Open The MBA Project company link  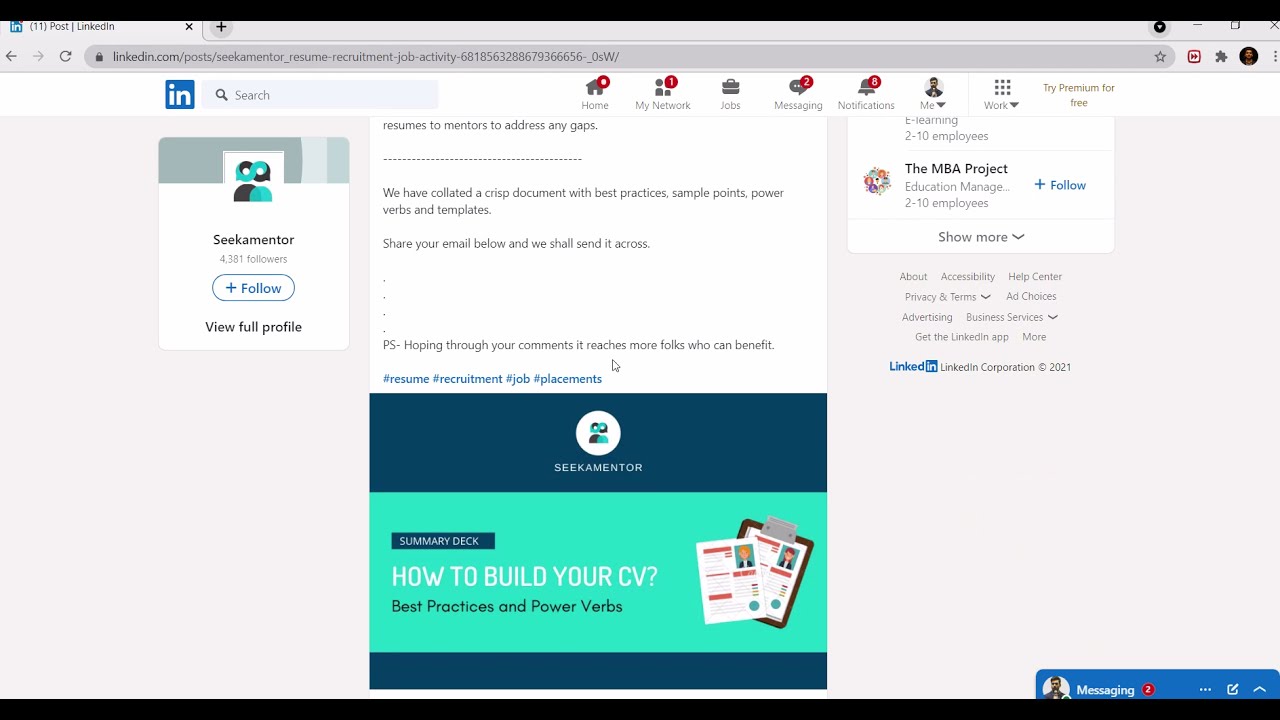(x=956, y=169)
